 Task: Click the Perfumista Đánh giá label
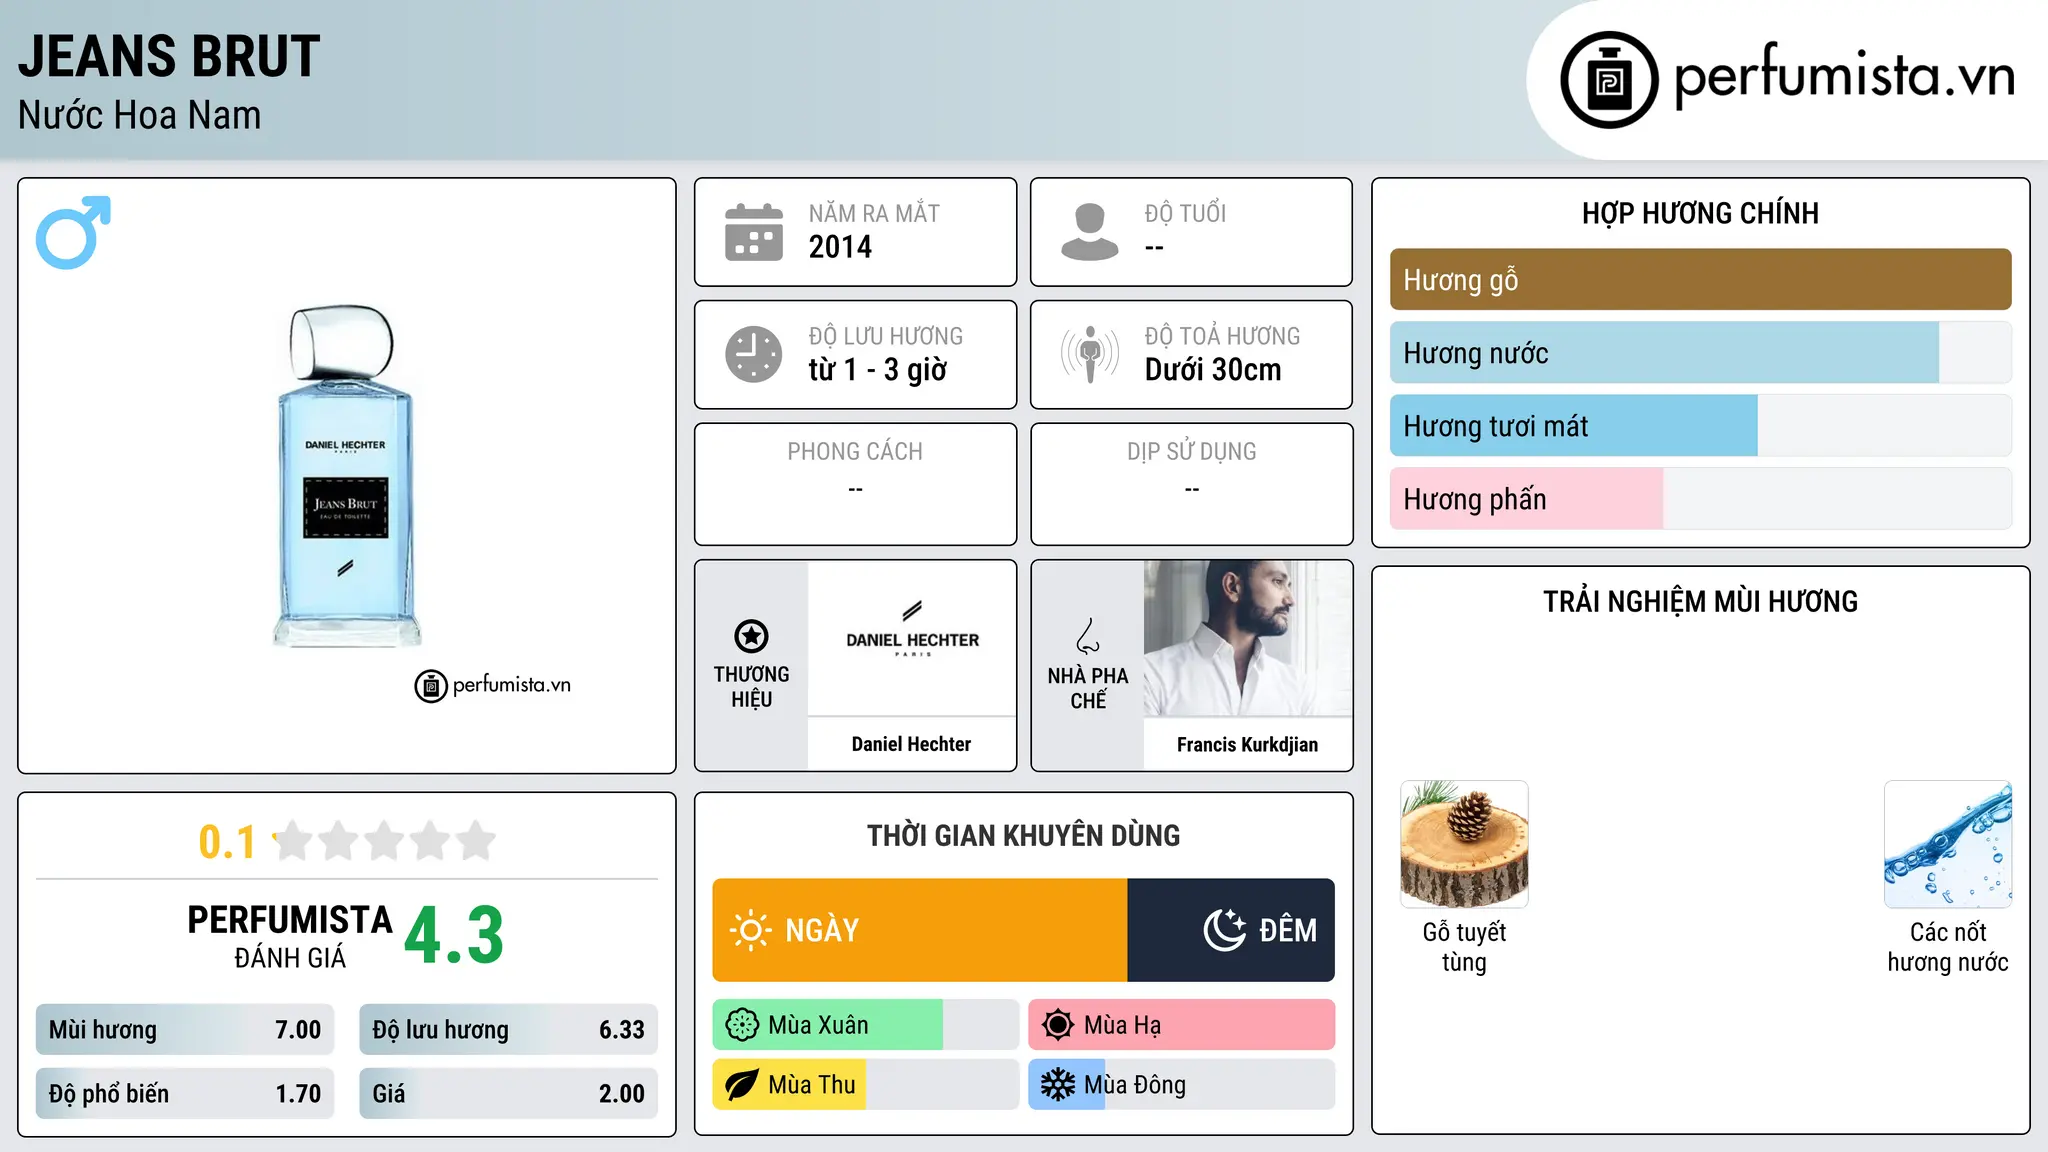290,936
